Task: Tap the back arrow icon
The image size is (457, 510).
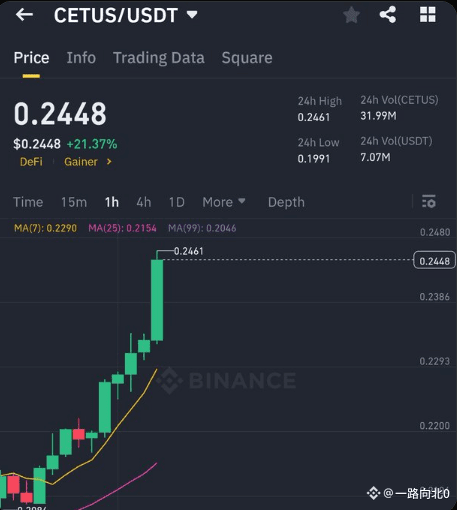Action: coord(24,15)
